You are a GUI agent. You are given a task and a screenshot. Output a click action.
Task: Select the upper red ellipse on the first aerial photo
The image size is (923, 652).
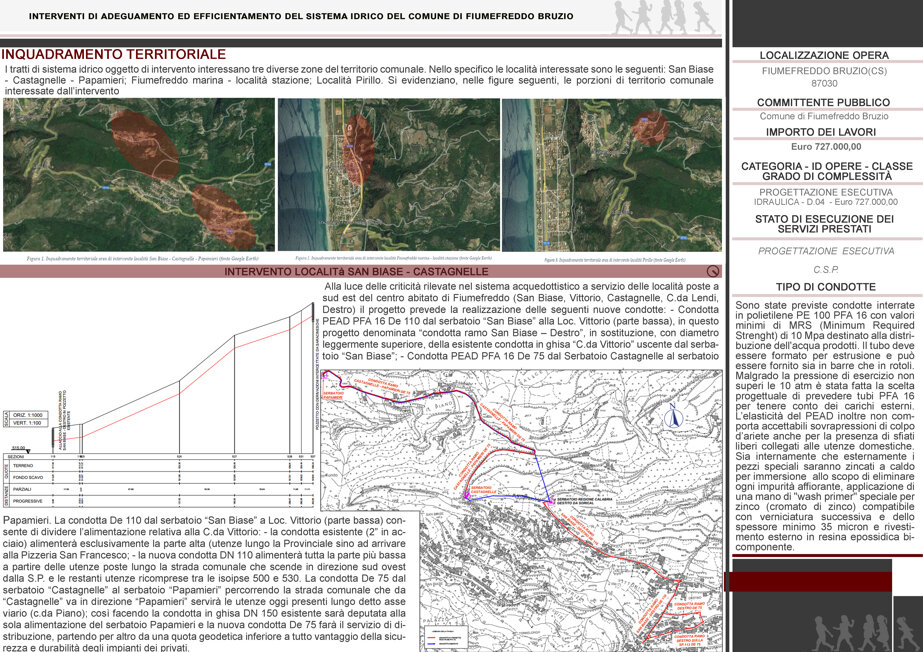tap(143, 144)
